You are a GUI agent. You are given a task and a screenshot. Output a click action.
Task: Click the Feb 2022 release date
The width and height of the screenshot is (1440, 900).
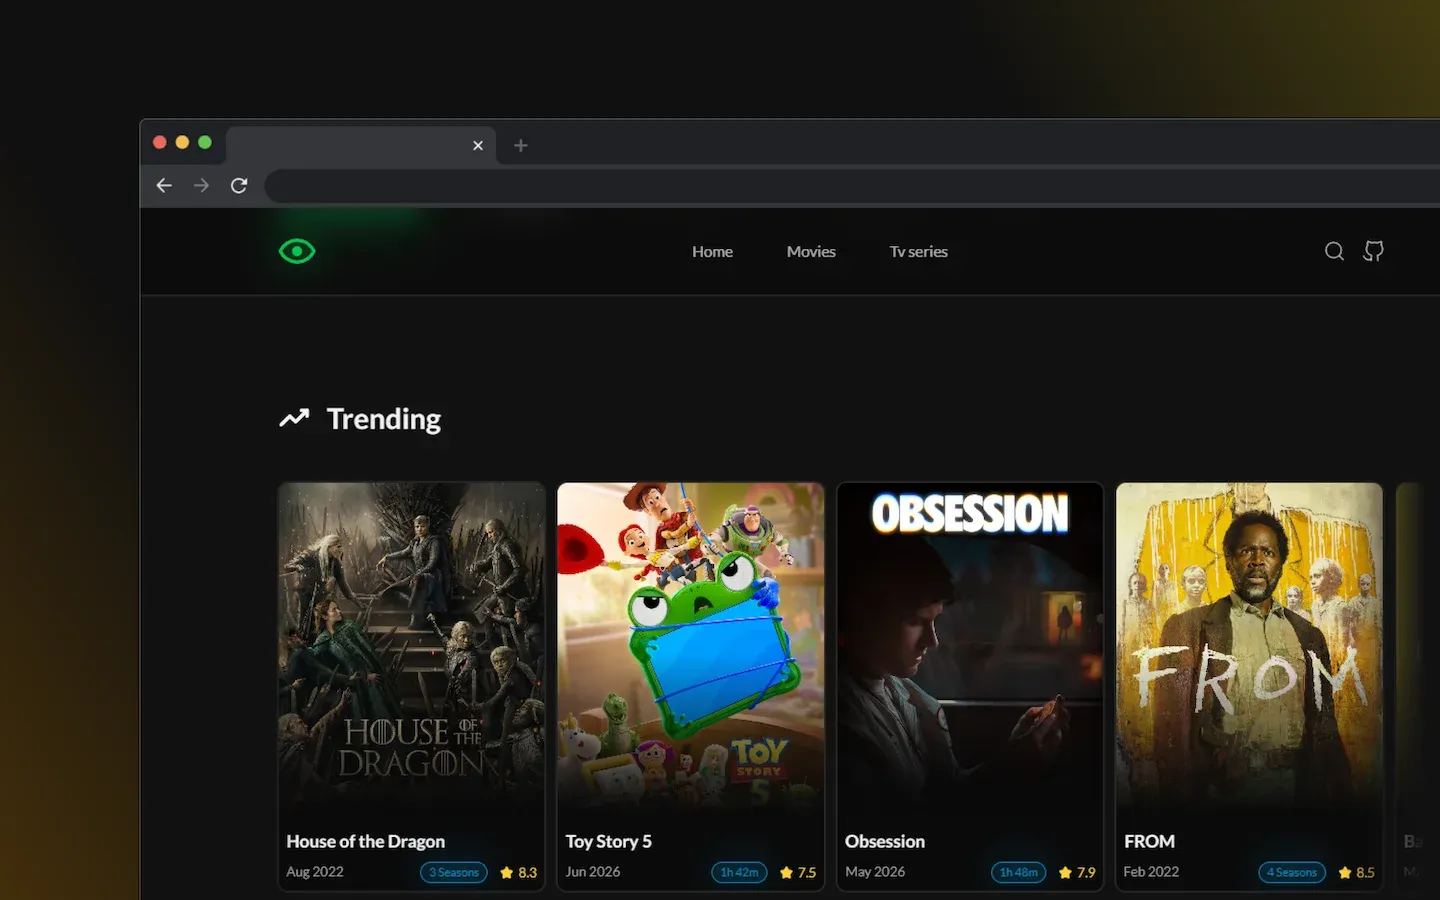(1151, 872)
